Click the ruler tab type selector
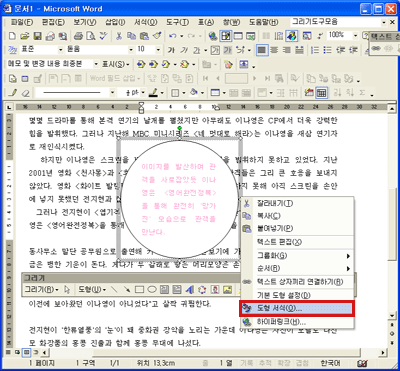The image size is (400, 371). point(9,107)
